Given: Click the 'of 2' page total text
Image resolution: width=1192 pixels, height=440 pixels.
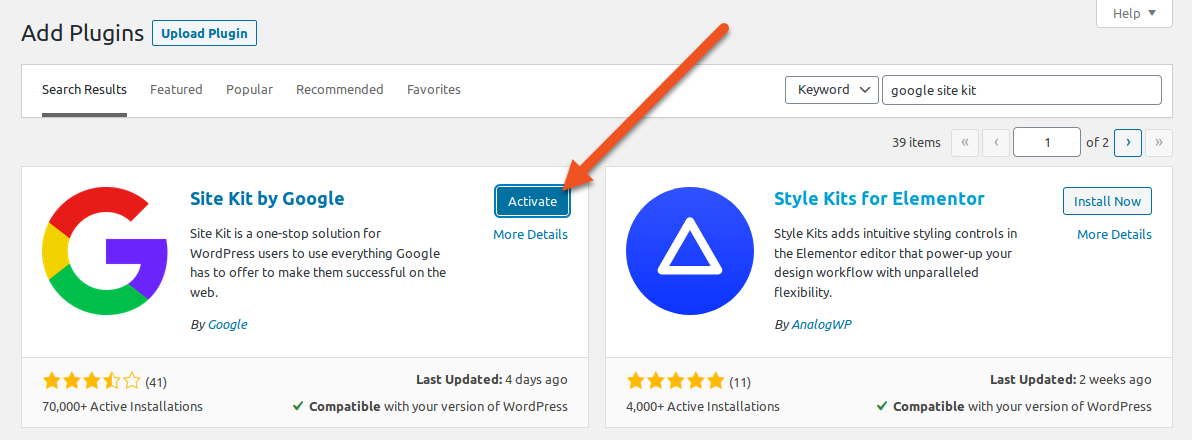Looking at the screenshot, I should click(1097, 142).
